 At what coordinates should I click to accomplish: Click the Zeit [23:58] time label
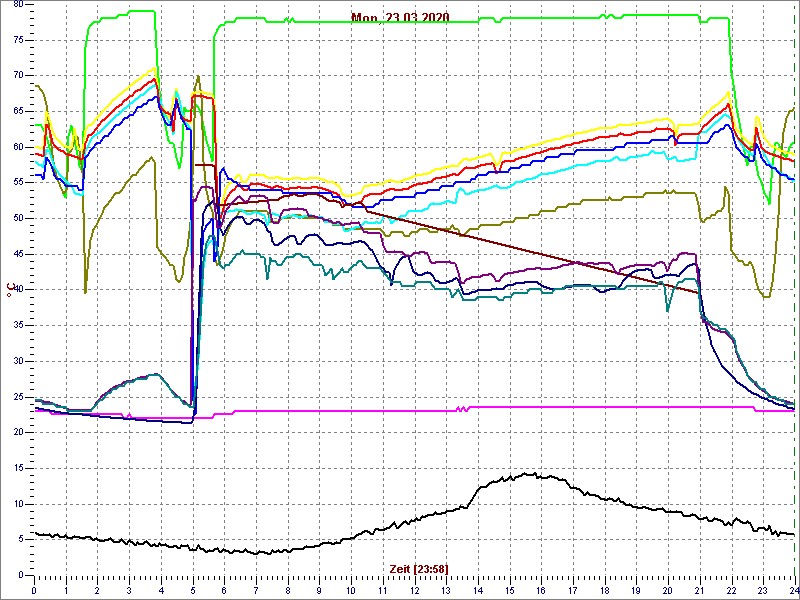[418, 568]
